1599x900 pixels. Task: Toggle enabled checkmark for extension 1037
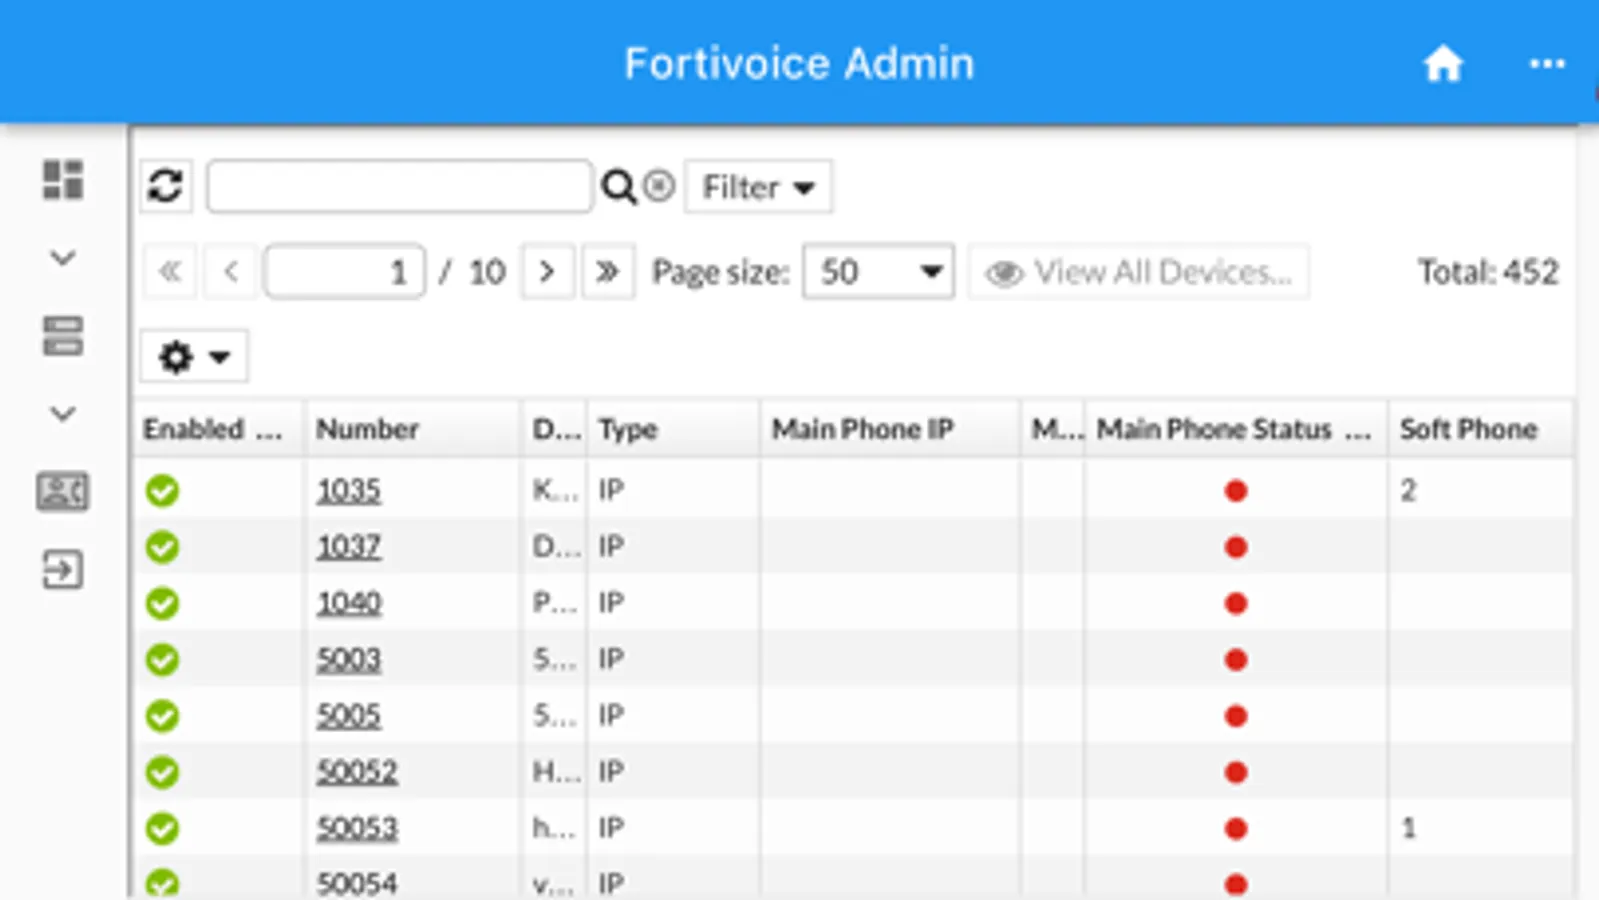click(162, 547)
